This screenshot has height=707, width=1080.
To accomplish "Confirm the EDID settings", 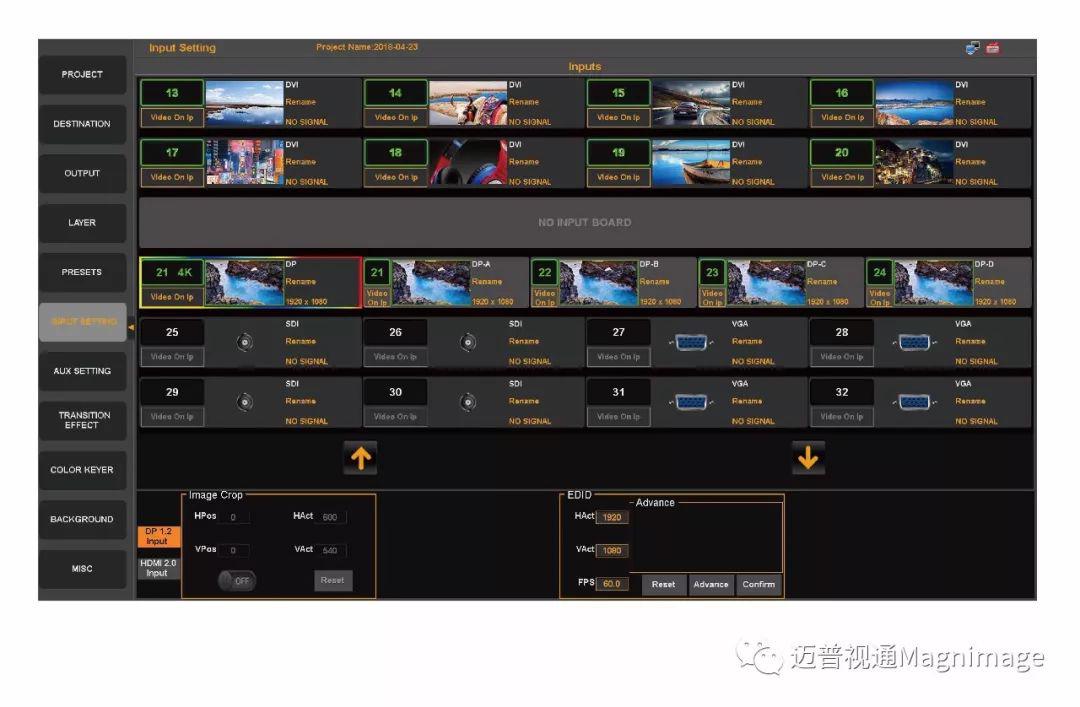I will (x=758, y=585).
